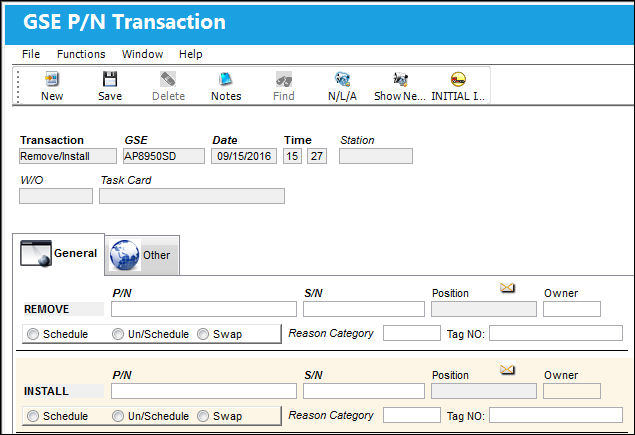This screenshot has height=435, width=635.
Task: Click the Station label
Action: tap(357, 140)
